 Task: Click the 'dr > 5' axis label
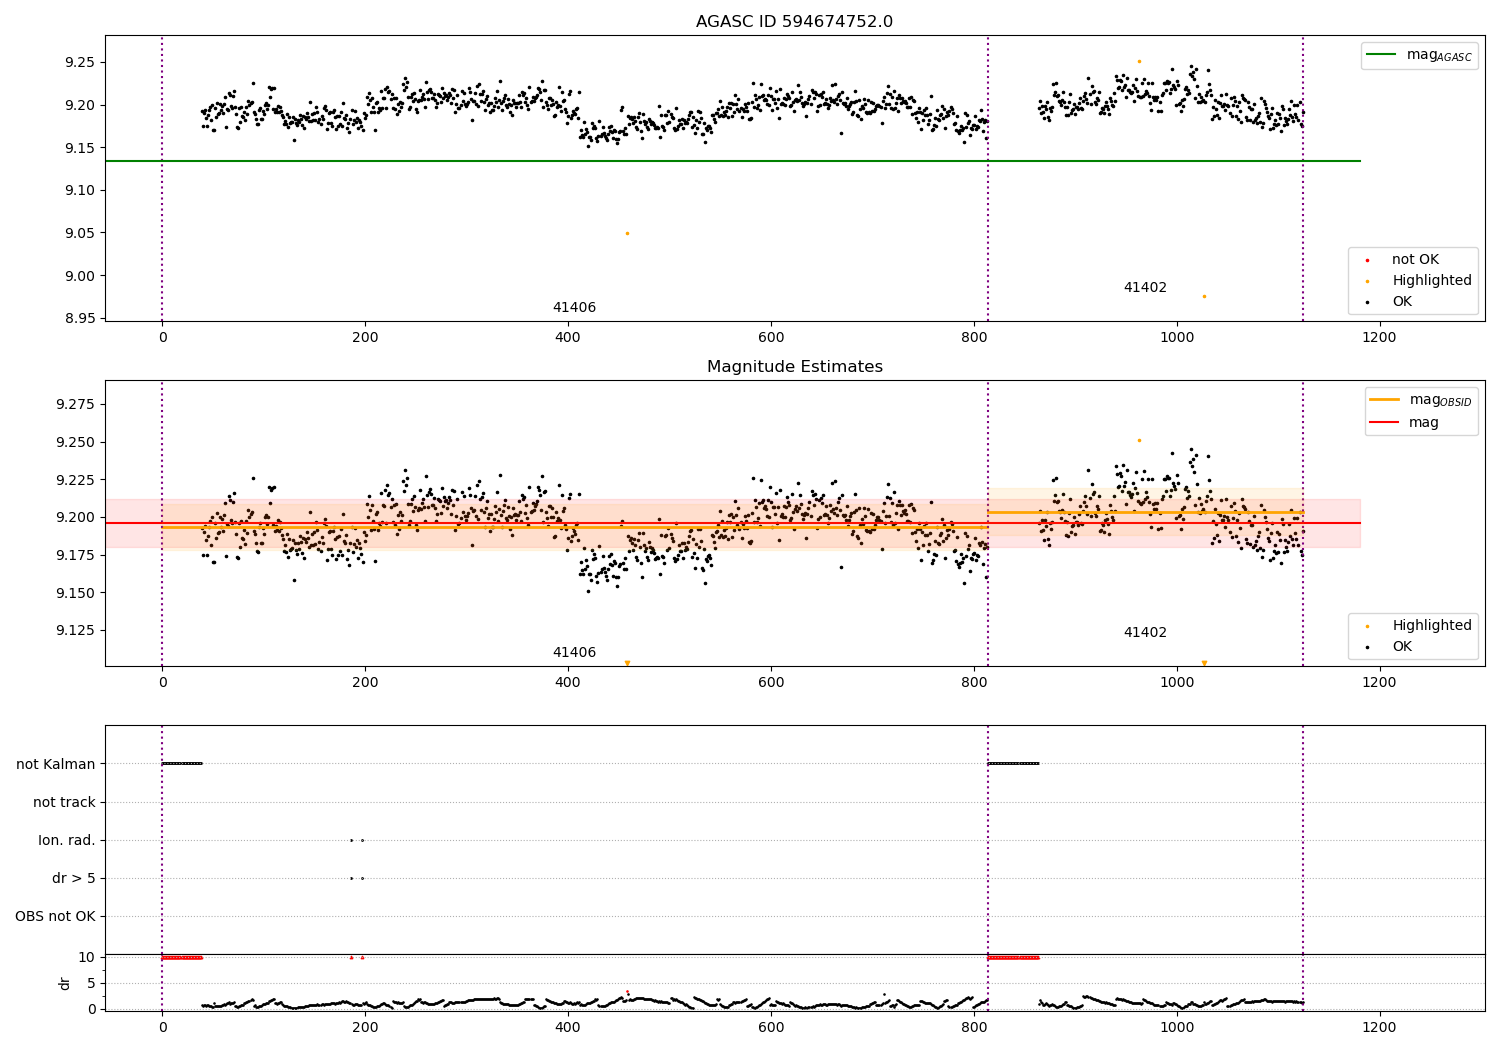coord(74,878)
